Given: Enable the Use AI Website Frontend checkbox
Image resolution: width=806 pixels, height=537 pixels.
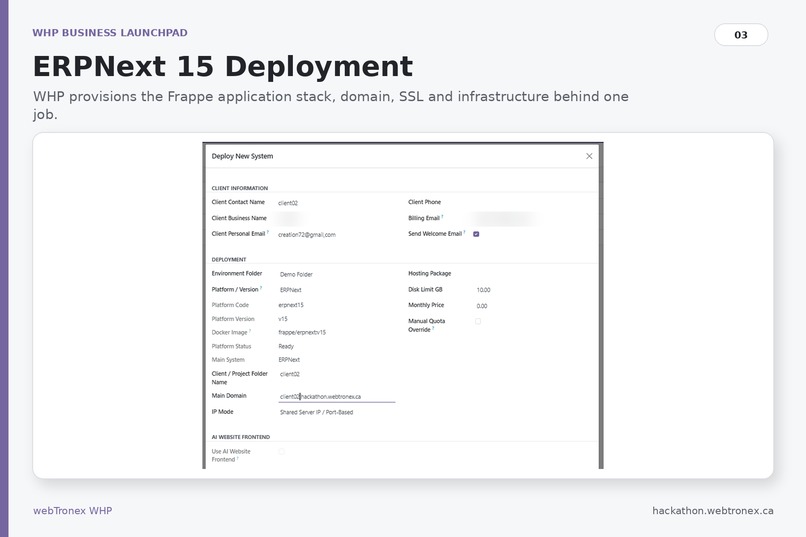Looking at the screenshot, I should 281,452.
